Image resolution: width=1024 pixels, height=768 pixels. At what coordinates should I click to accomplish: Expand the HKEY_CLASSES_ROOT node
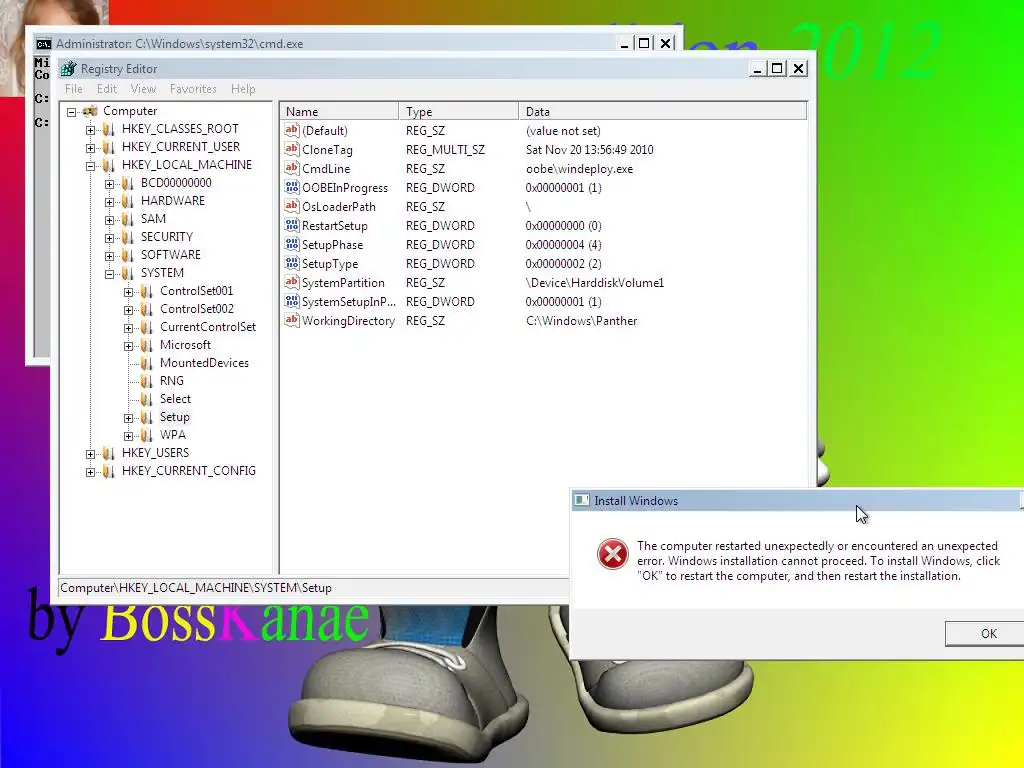tap(90, 130)
